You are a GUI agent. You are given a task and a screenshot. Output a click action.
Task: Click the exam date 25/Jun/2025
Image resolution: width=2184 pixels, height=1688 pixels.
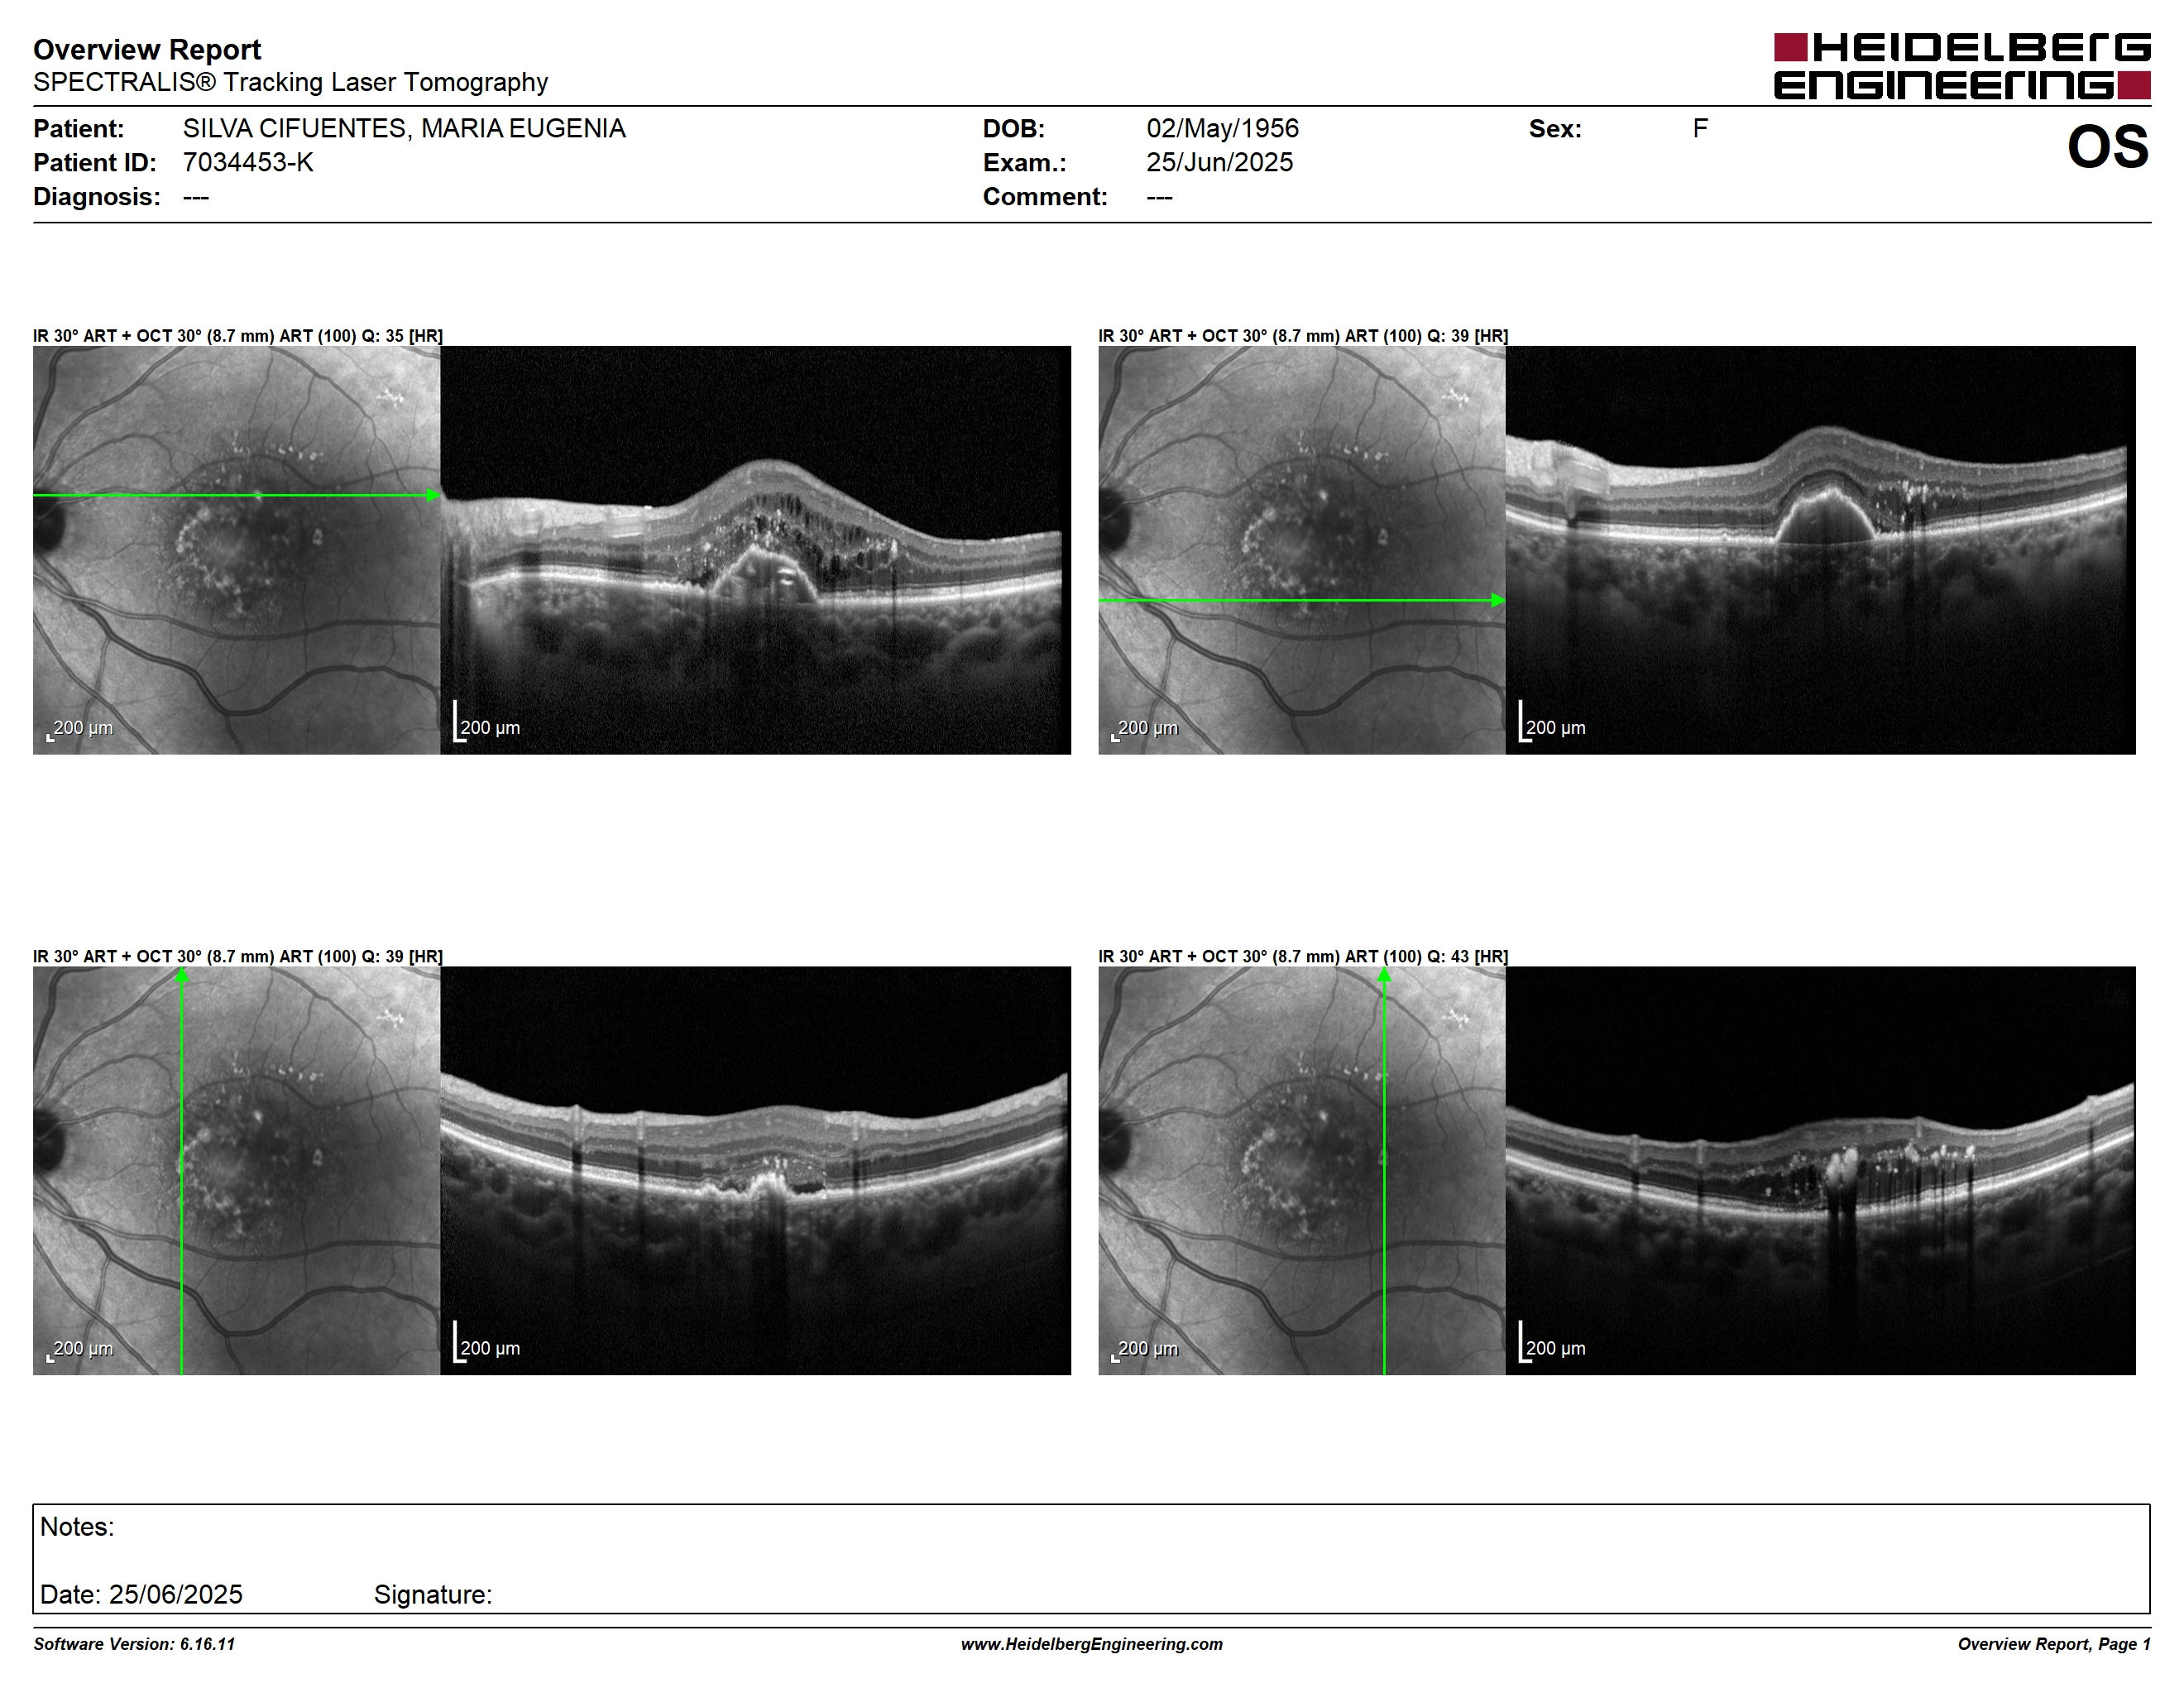click(x=1219, y=162)
